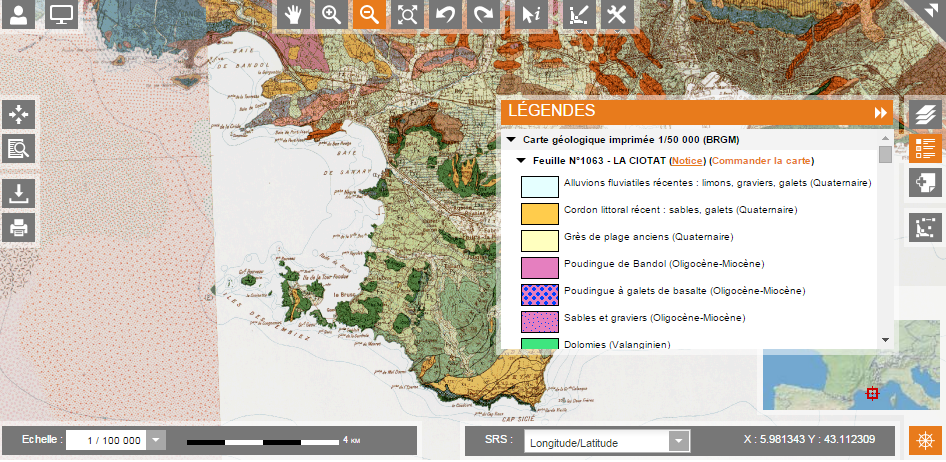This screenshot has height=462, width=946.
Task: Select the pan hand tool
Action: tap(293, 15)
